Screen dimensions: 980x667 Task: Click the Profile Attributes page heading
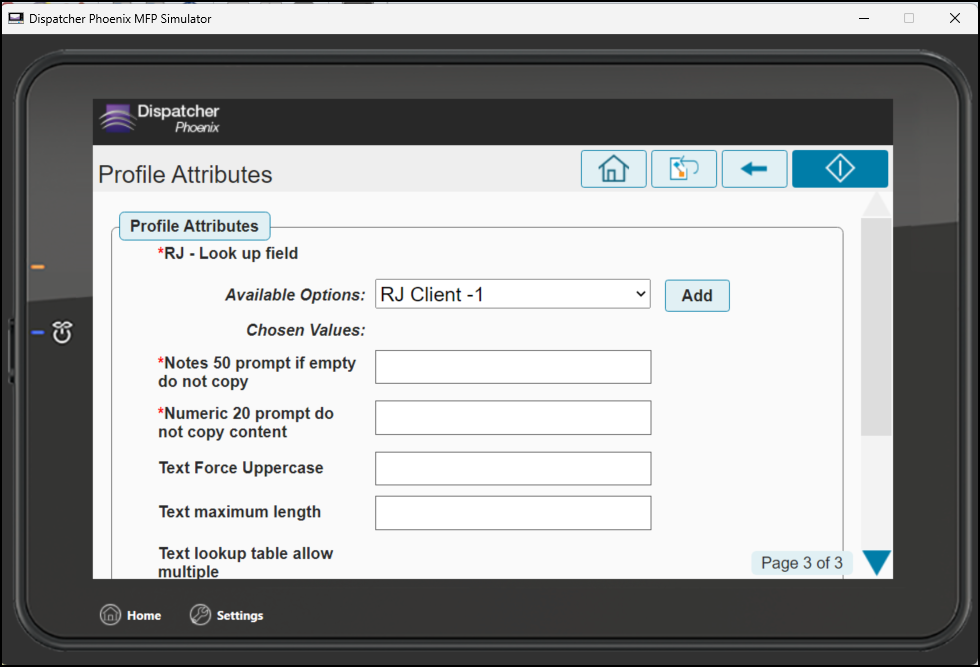(x=185, y=174)
